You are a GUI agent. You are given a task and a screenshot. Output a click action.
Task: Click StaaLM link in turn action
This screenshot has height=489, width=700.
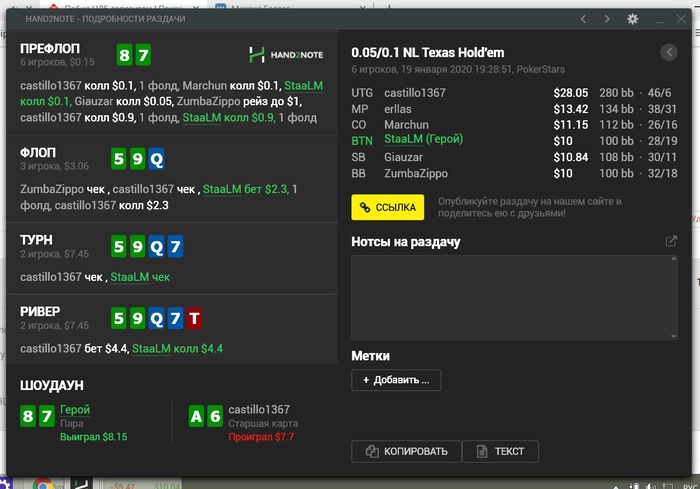(x=129, y=277)
